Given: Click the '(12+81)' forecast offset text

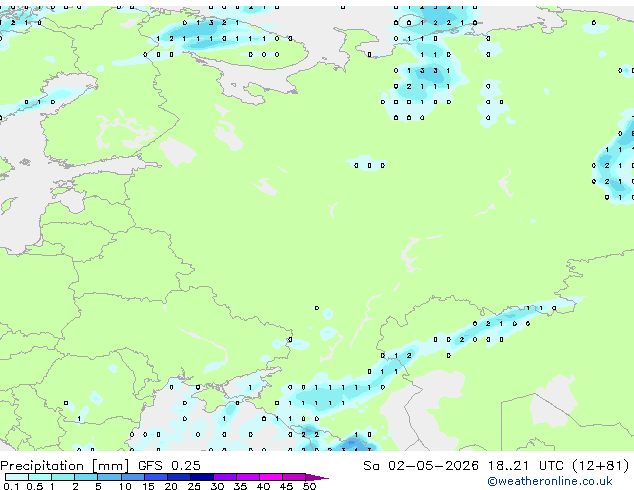Looking at the screenshot, I should [601, 466].
